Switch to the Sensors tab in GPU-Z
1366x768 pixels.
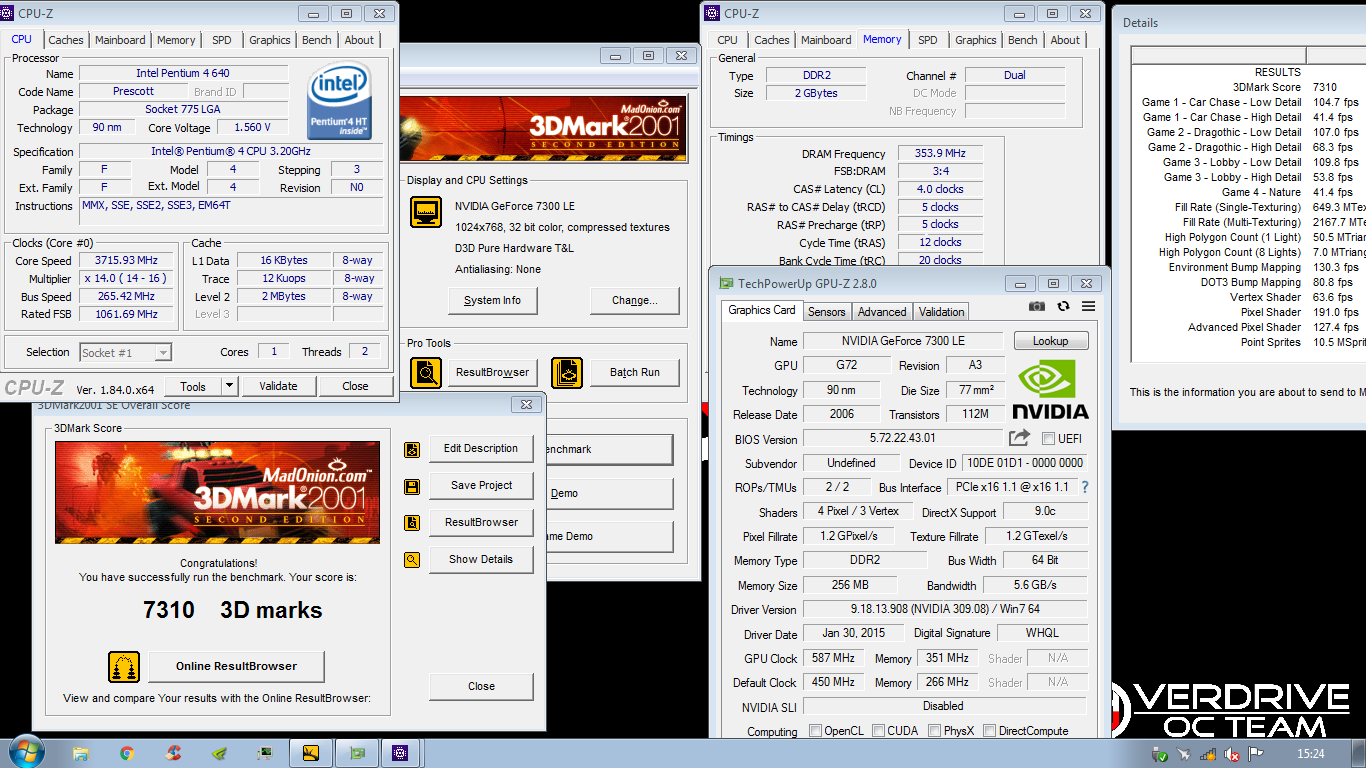click(827, 311)
